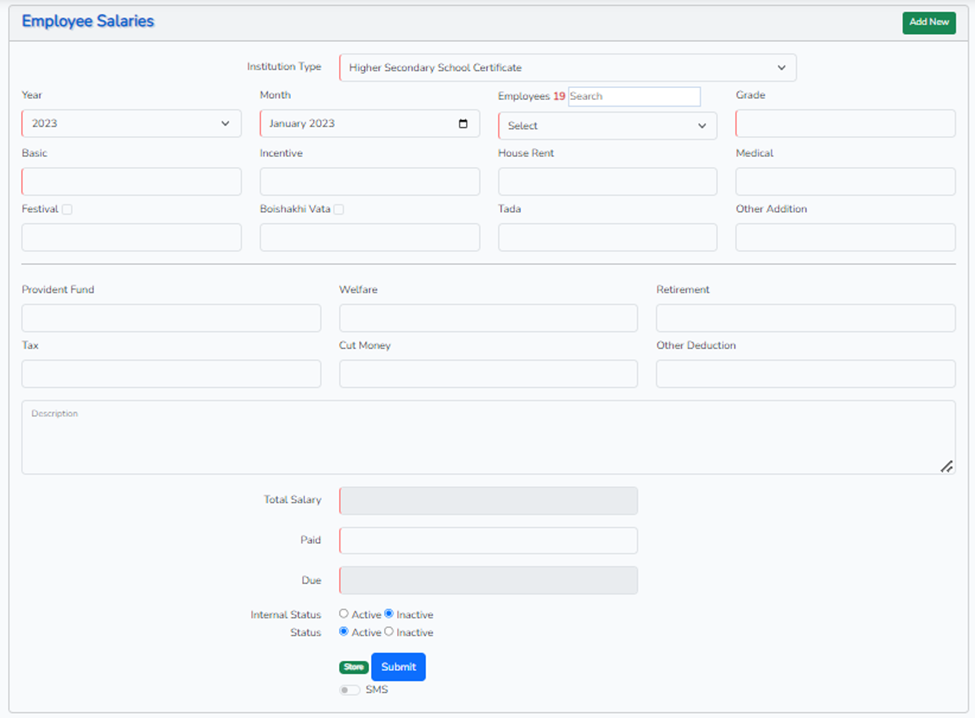975x718 pixels.
Task: Select Status Inactive radio button
Action: coord(389,632)
